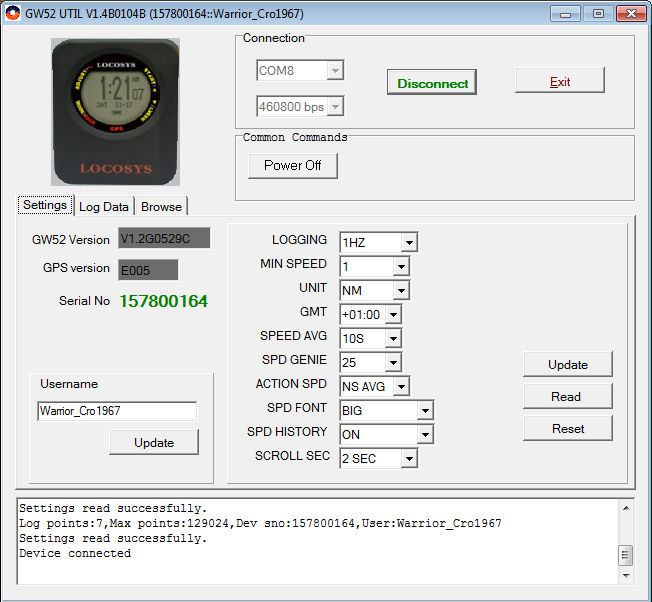Switch to the Log Data tab
The height and width of the screenshot is (602, 652).
click(104, 206)
